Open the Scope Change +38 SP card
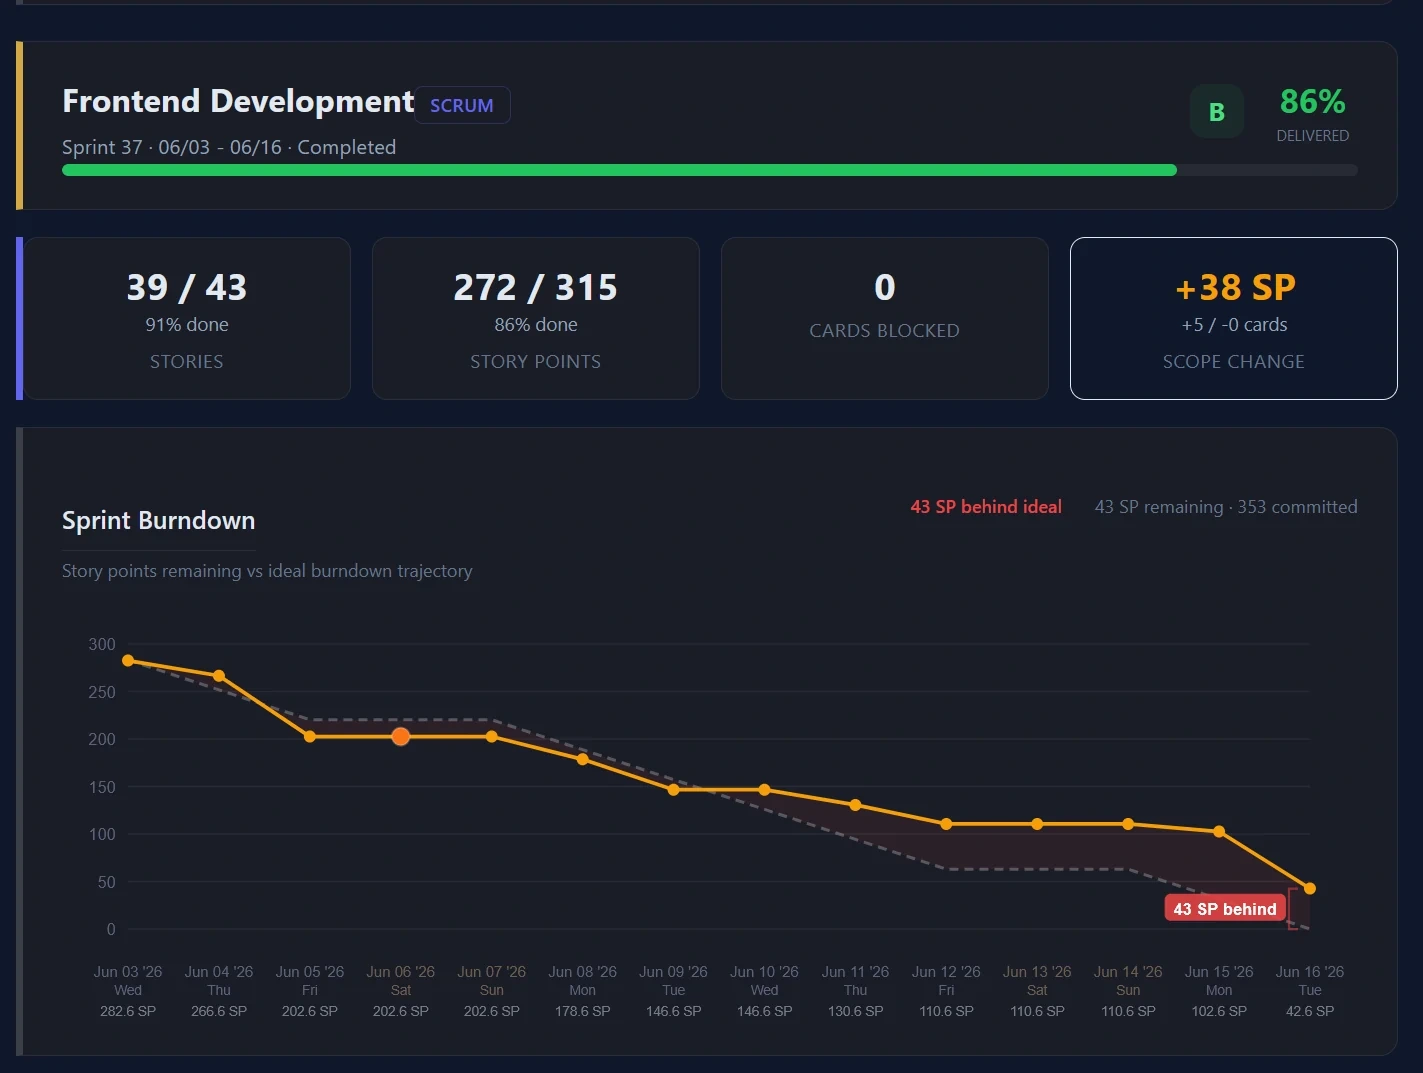Screen dimensions: 1423x1073 1234,318
